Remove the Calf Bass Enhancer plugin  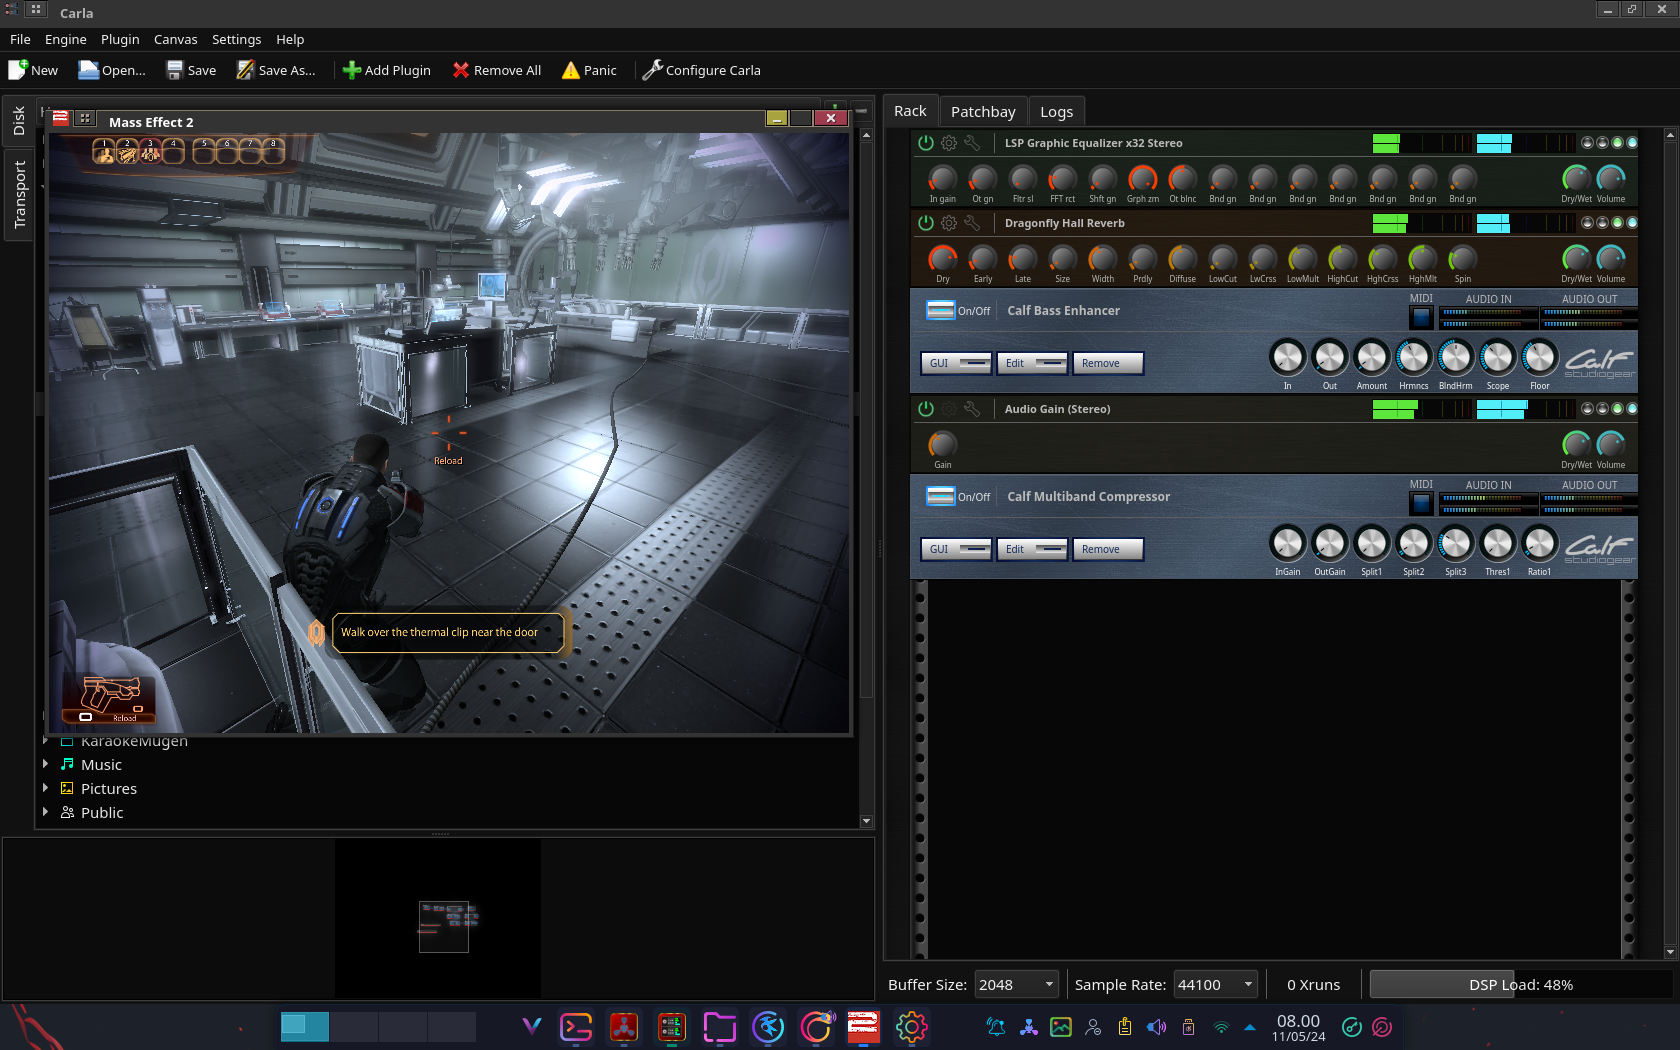click(1108, 363)
